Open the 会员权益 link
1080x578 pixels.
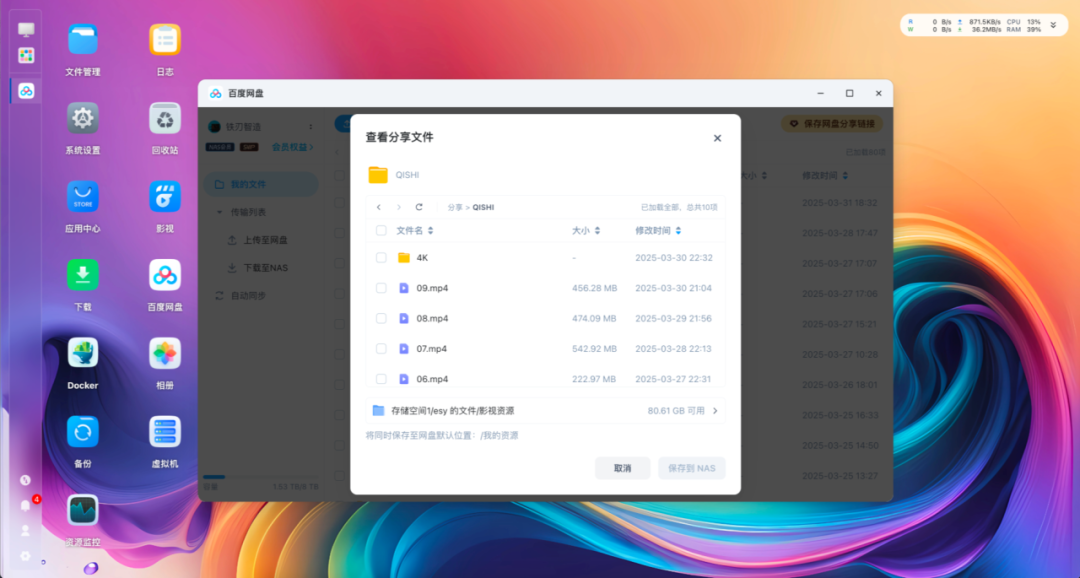(292, 147)
